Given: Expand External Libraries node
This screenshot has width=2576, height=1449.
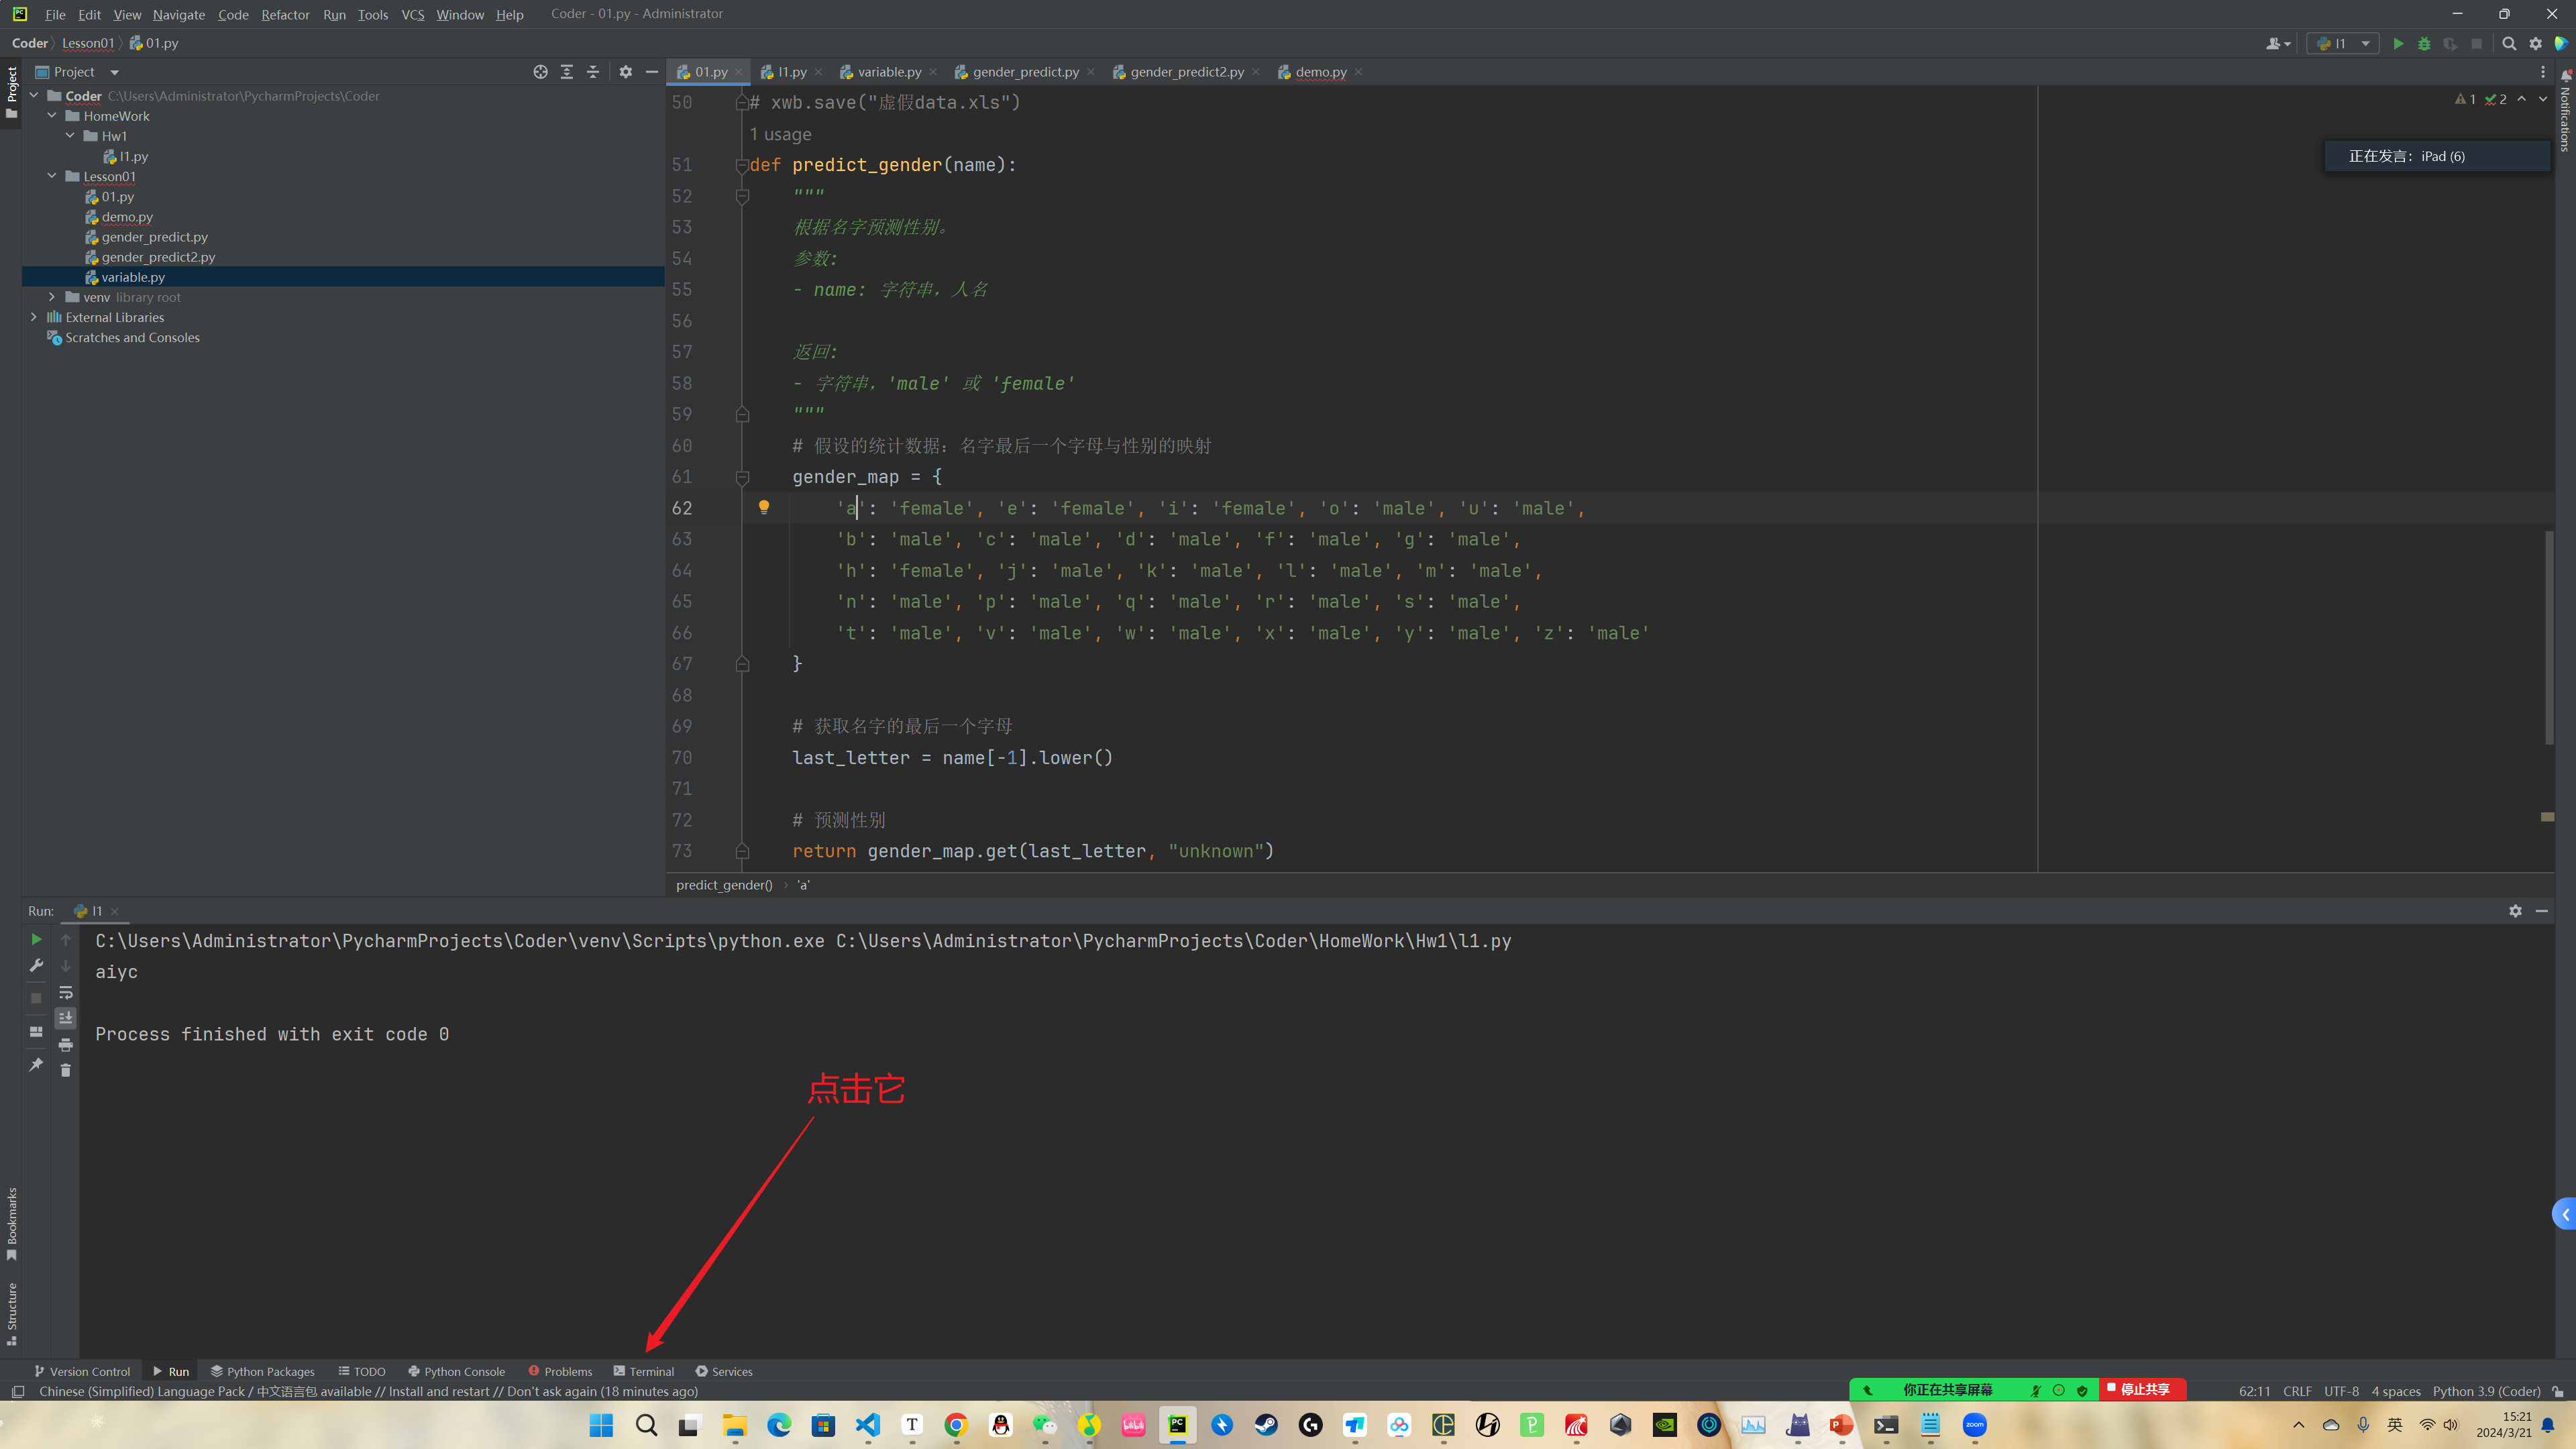Looking at the screenshot, I should (x=34, y=317).
